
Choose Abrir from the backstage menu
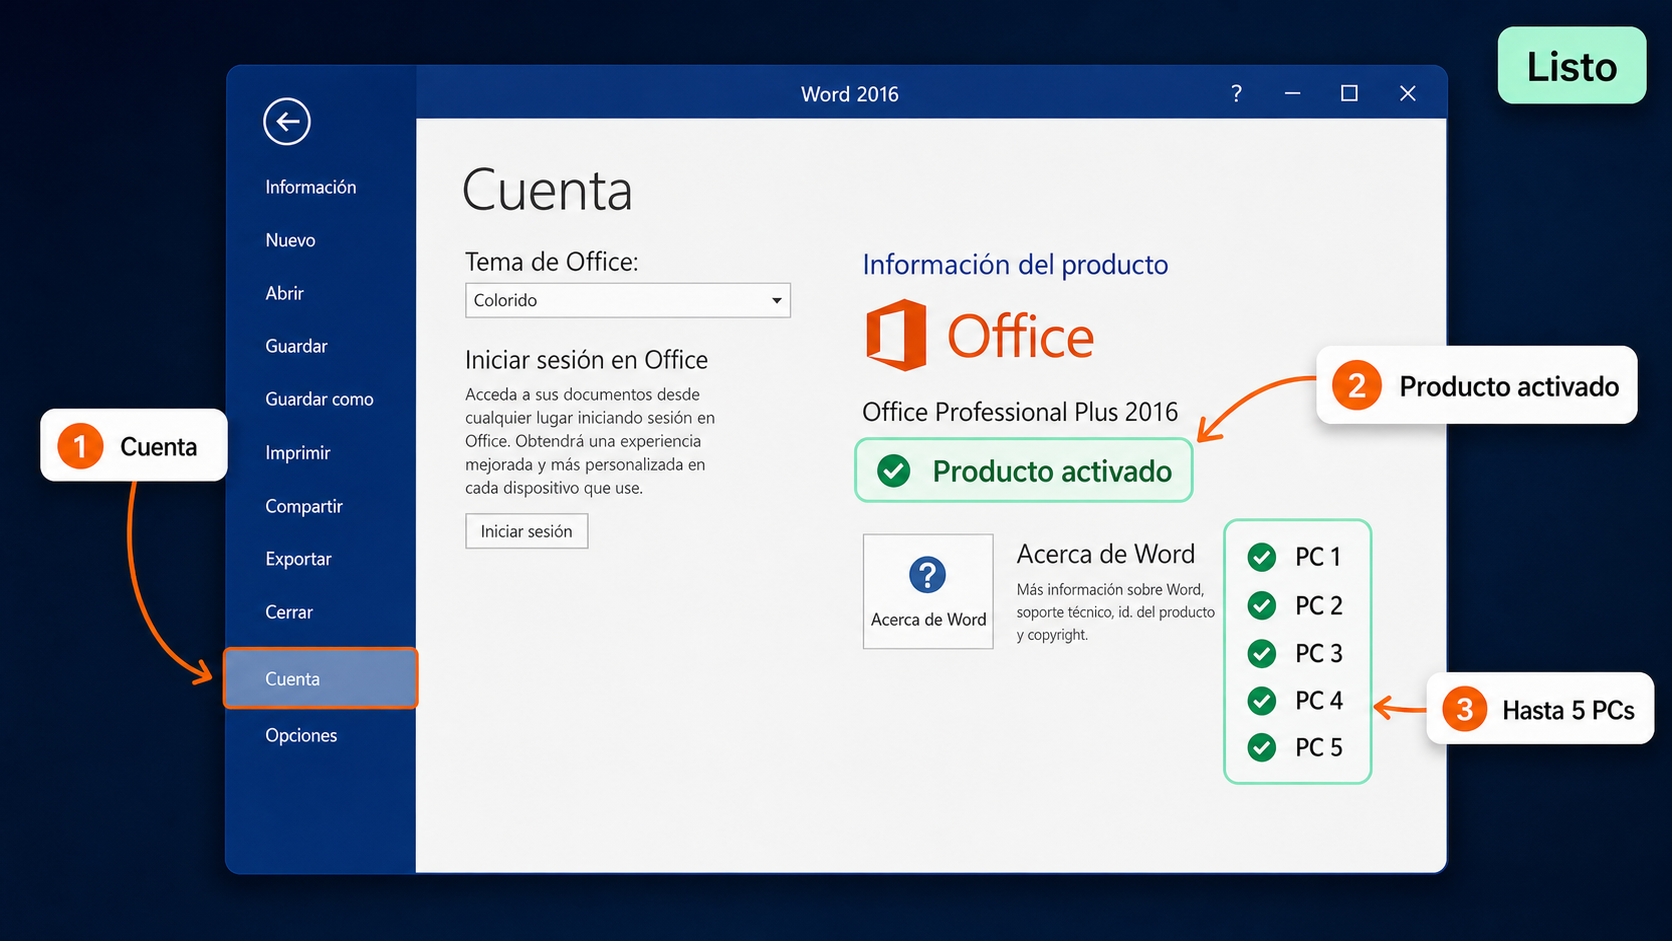pyautogui.click(x=284, y=293)
